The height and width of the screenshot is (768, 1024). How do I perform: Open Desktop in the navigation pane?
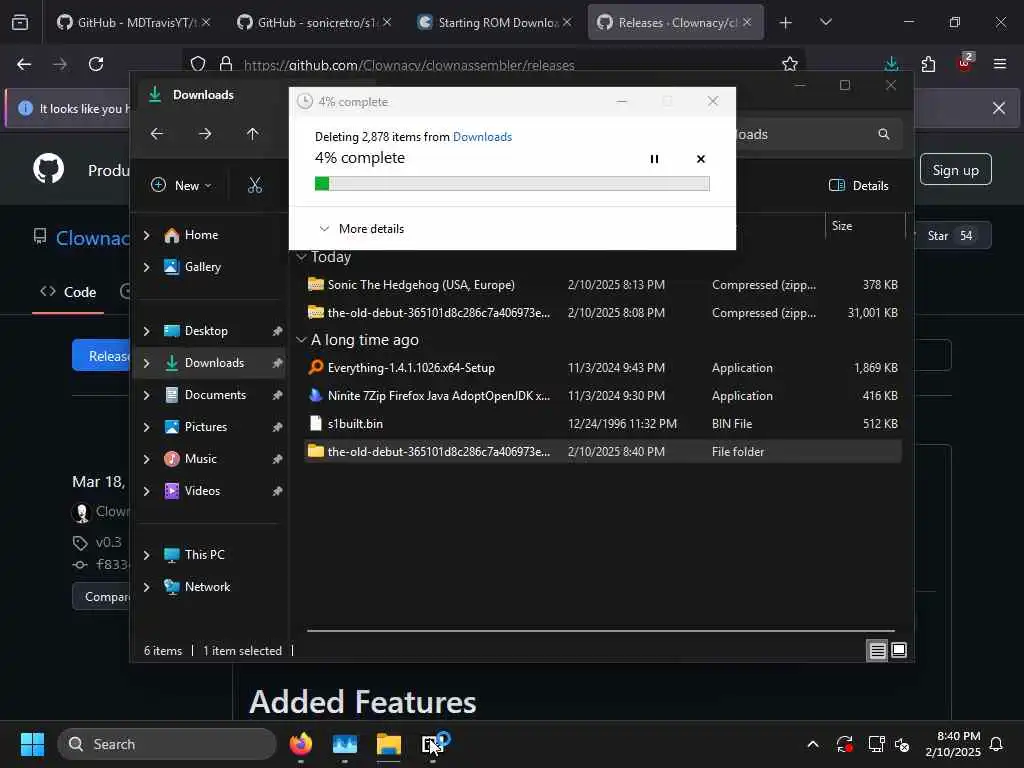206,330
